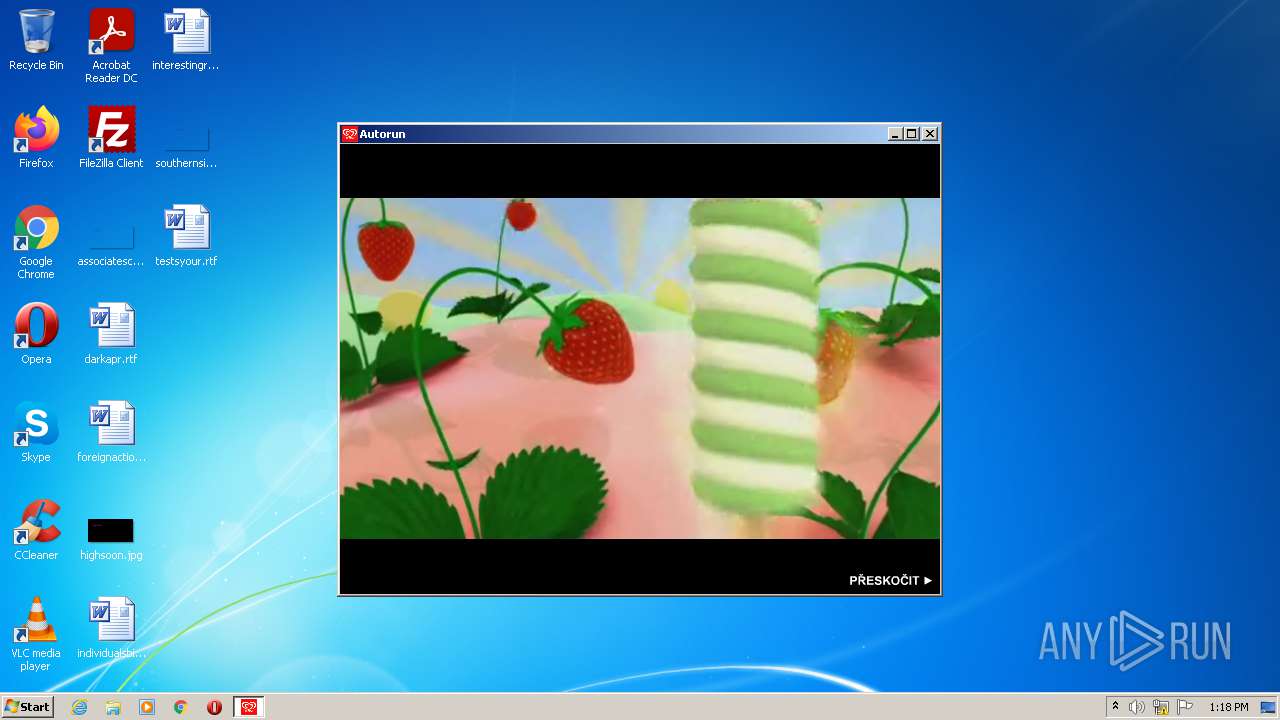Viewport: 1280px width, 720px height.
Task: Click the Autorun window title icon
Action: (x=350, y=134)
